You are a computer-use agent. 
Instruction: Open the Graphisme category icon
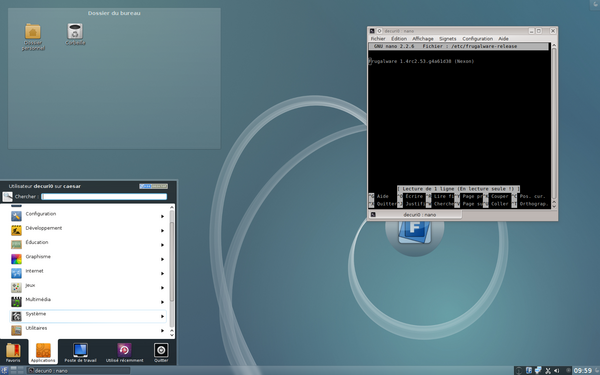pos(16,259)
